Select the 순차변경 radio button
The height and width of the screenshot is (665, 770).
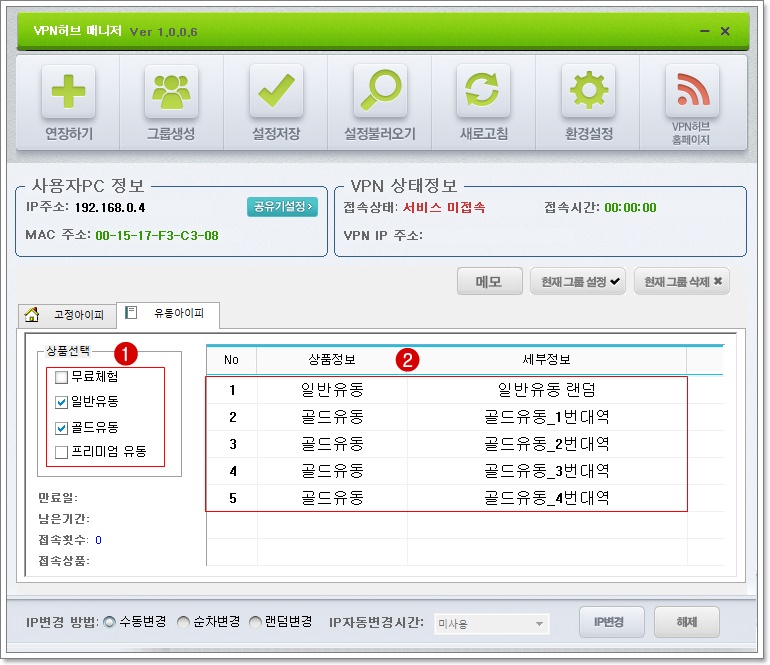[x=183, y=622]
